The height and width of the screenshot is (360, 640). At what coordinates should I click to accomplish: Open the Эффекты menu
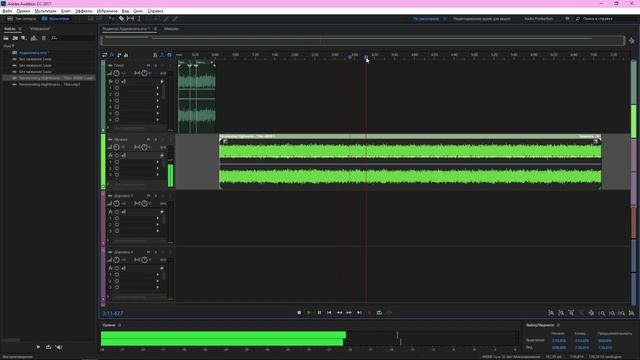84,11
